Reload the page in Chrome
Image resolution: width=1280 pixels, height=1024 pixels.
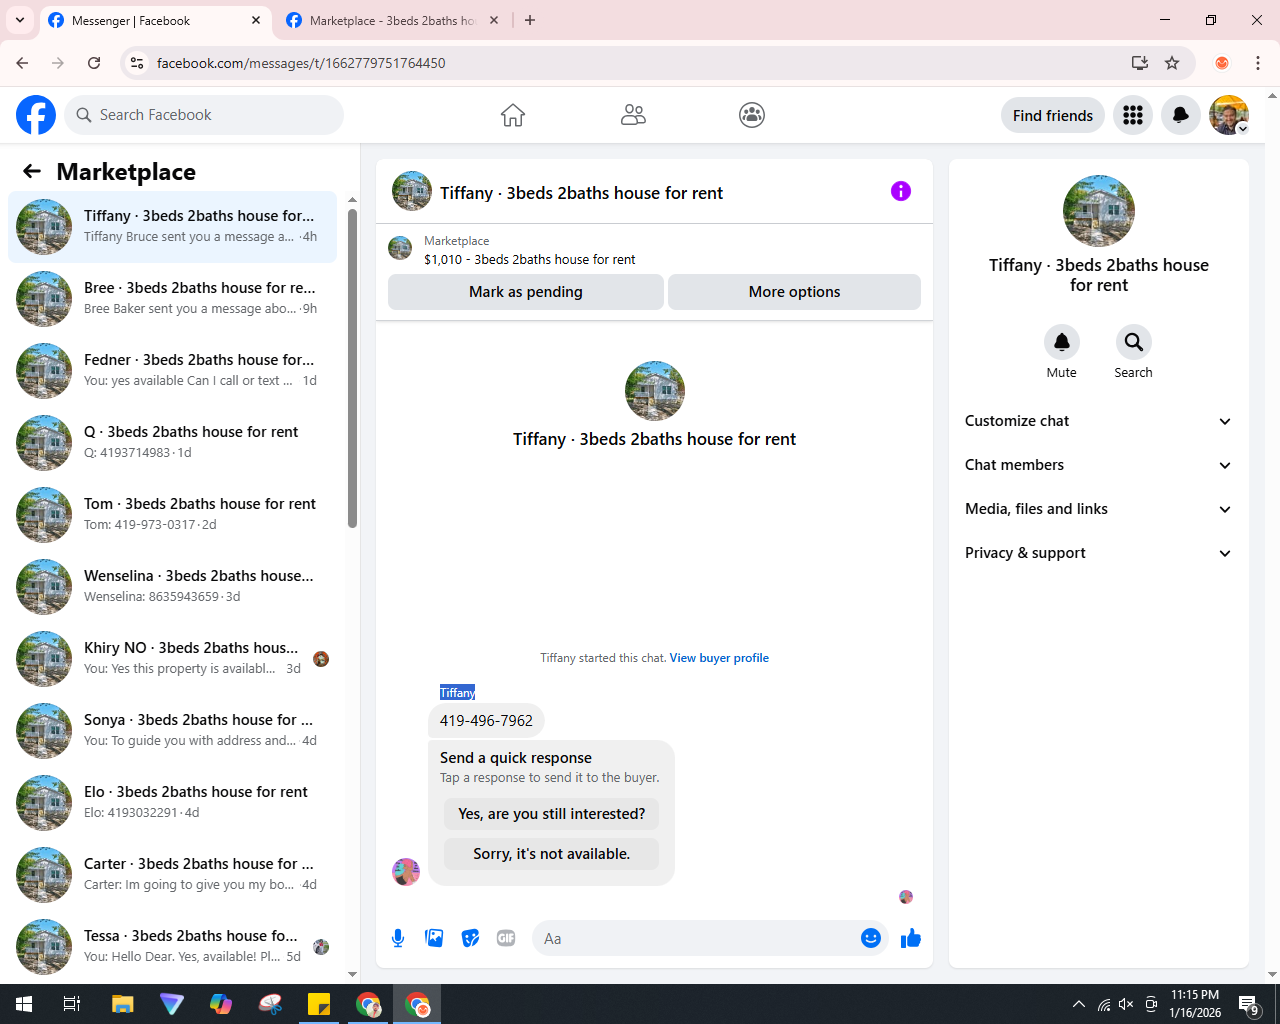point(94,63)
